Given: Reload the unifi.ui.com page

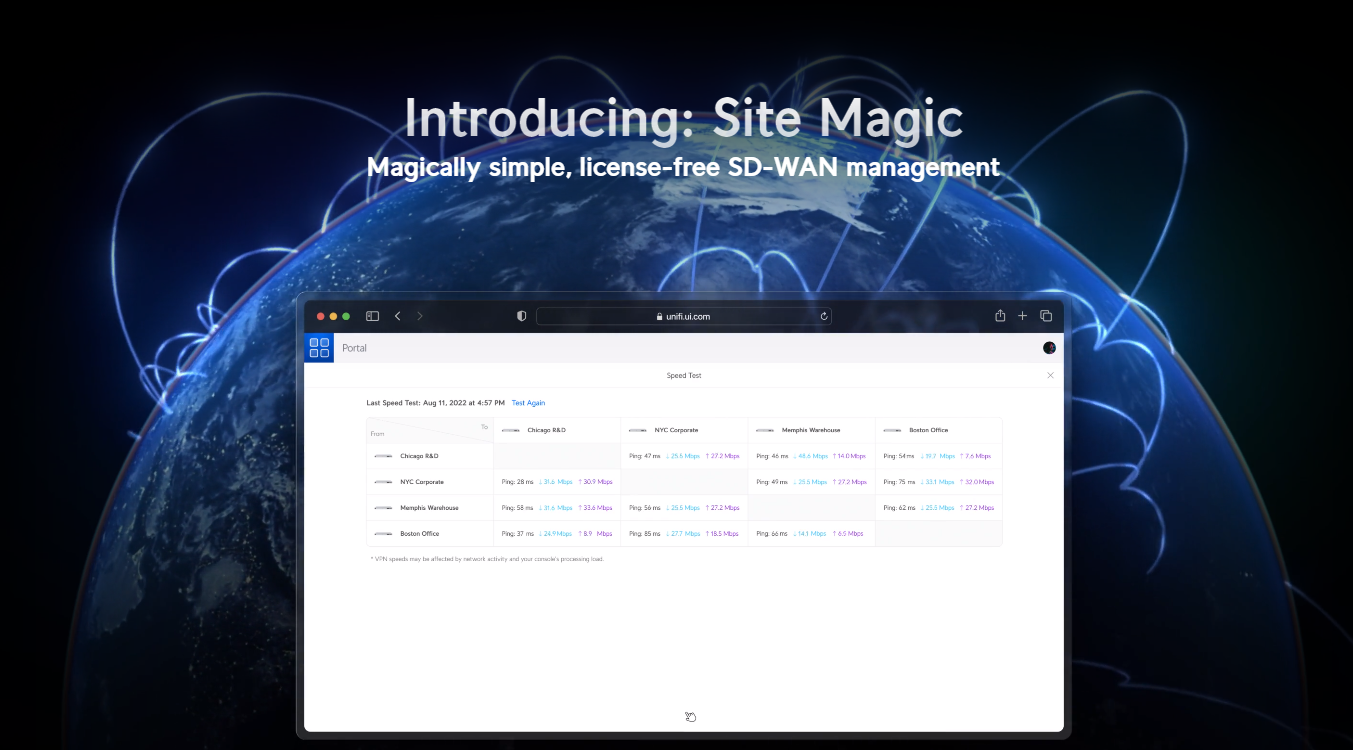Looking at the screenshot, I should [823, 315].
